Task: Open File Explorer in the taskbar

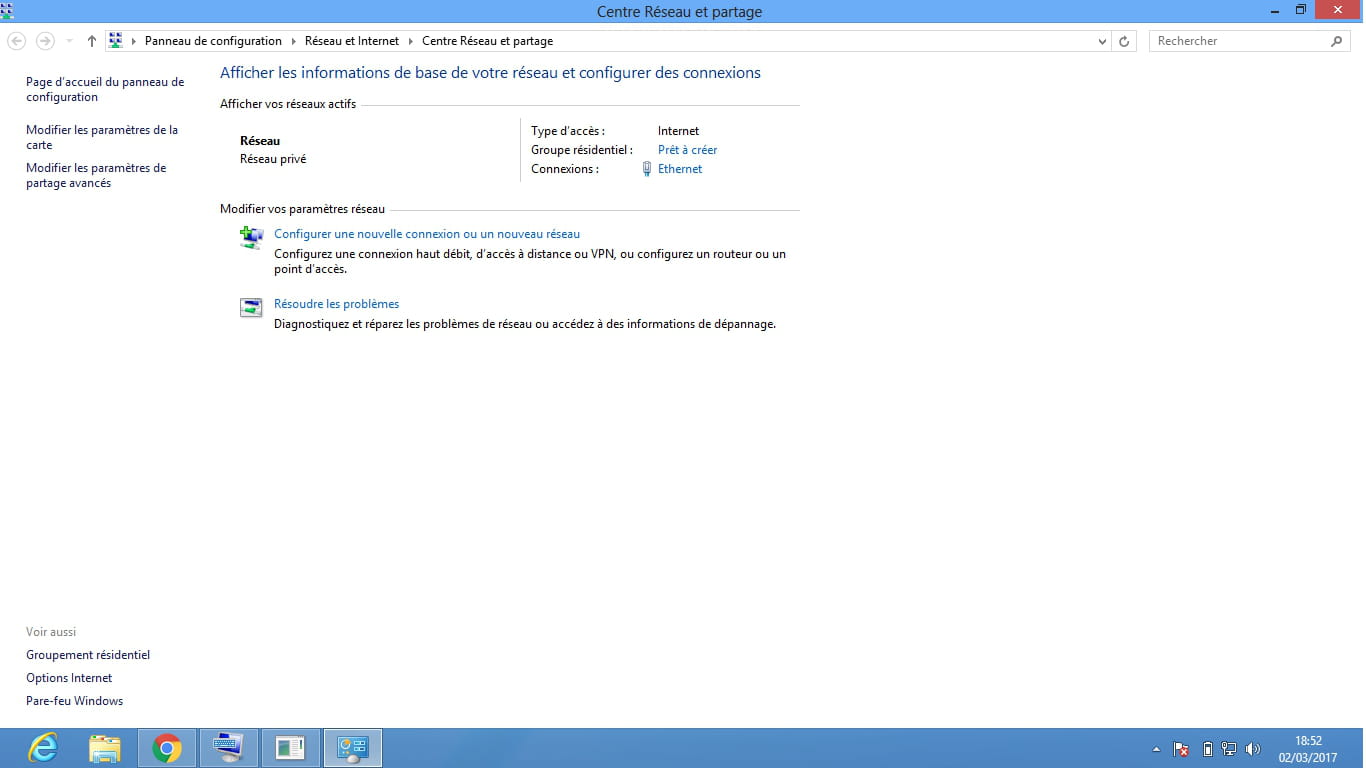Action: pos(105,748)
